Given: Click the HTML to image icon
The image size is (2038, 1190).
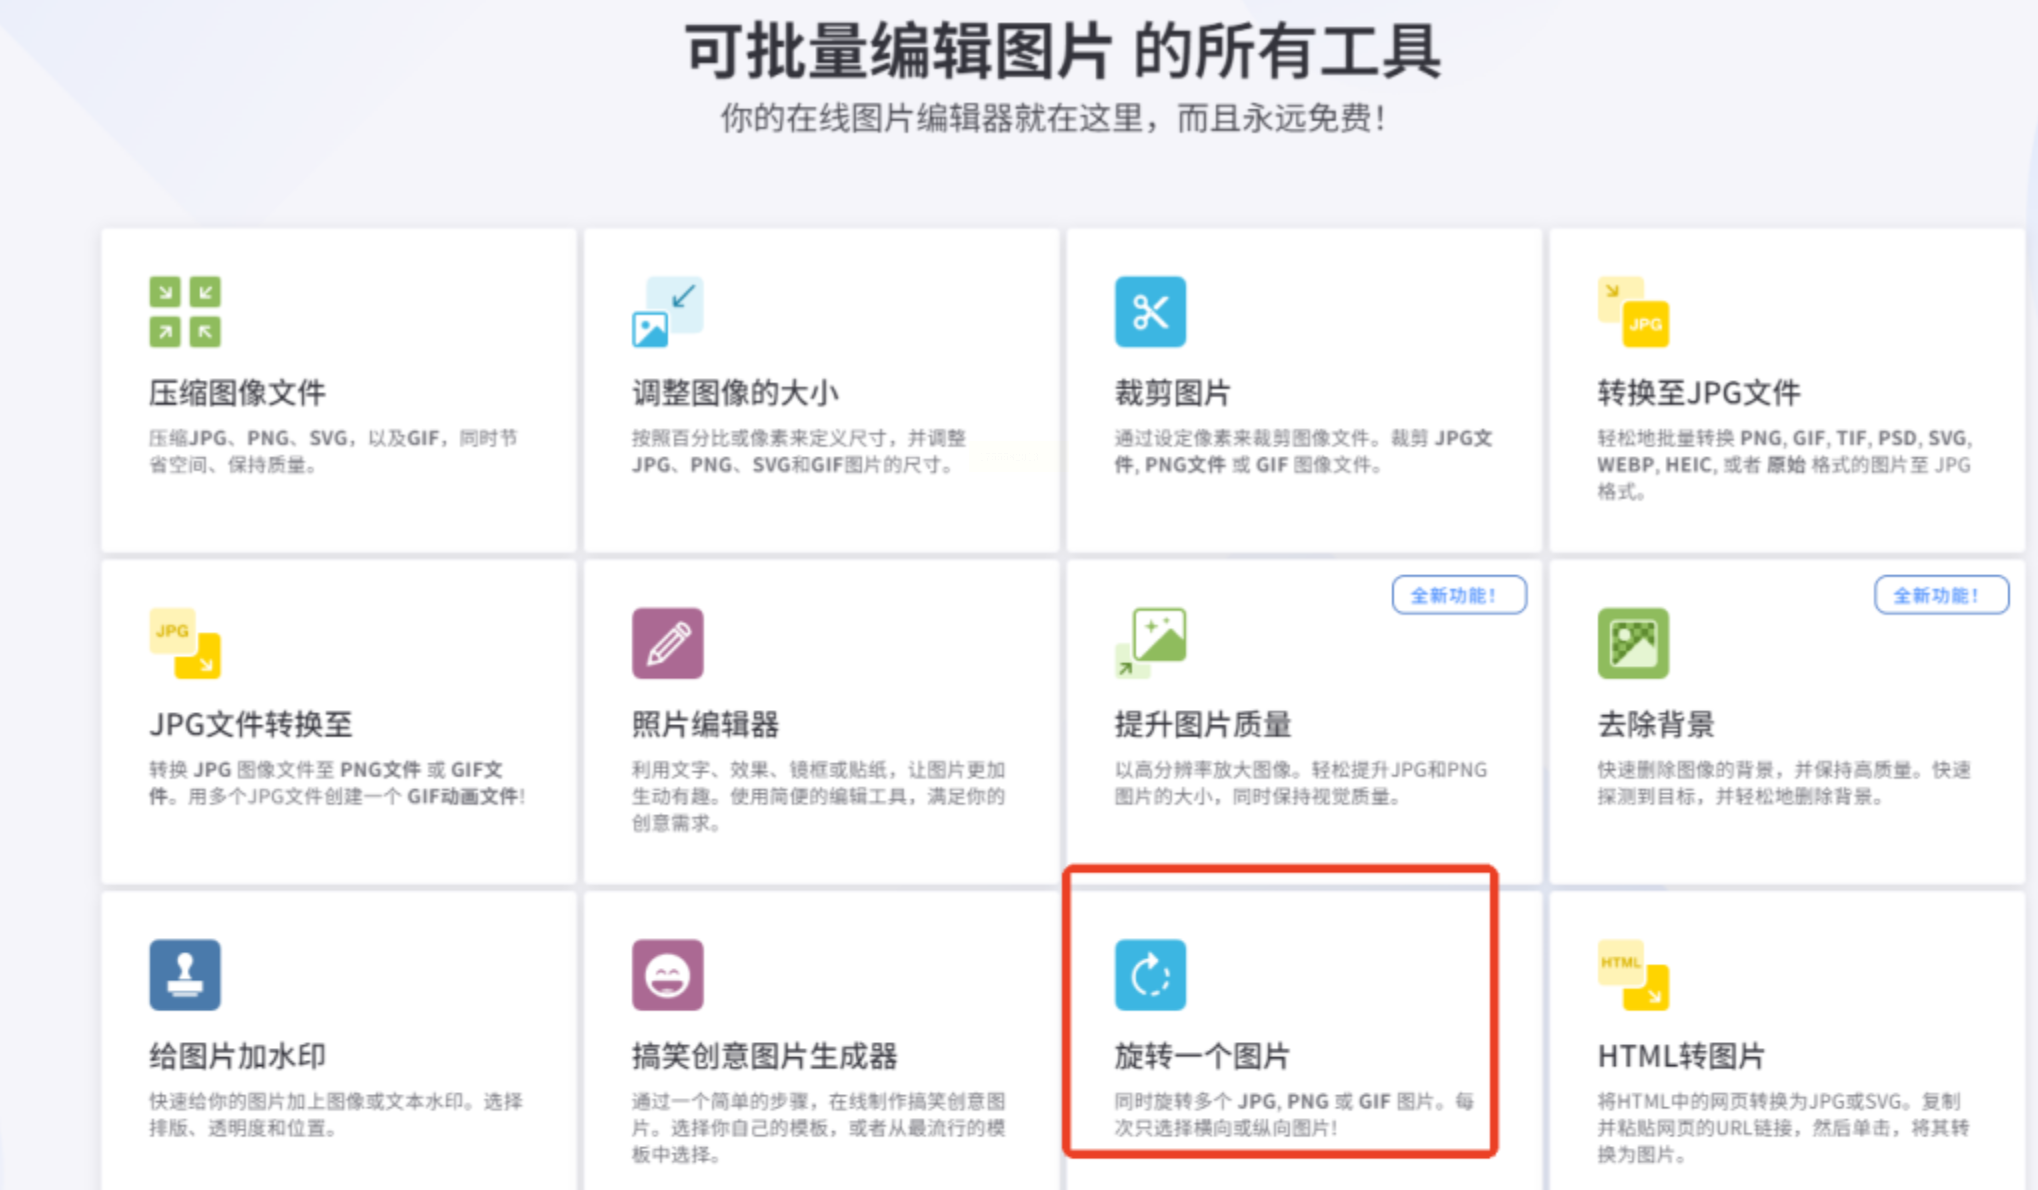Looking at the screenshot, I should coord(1633,974).
